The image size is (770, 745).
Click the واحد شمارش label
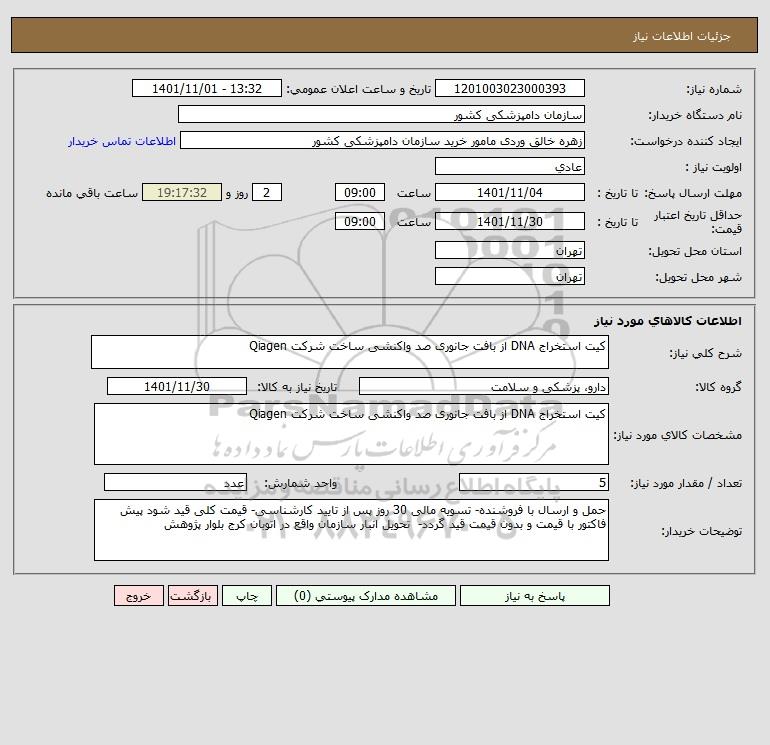(x=301, y=484)
